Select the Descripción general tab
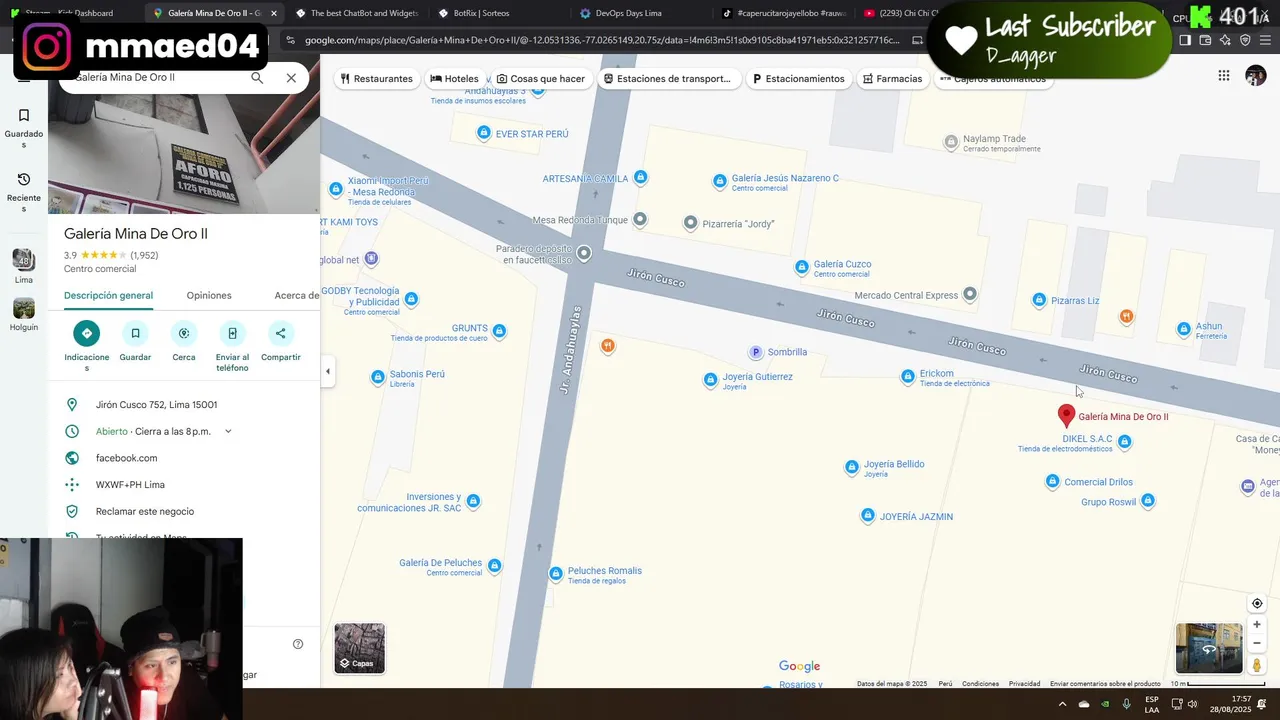 click(108, 295)
